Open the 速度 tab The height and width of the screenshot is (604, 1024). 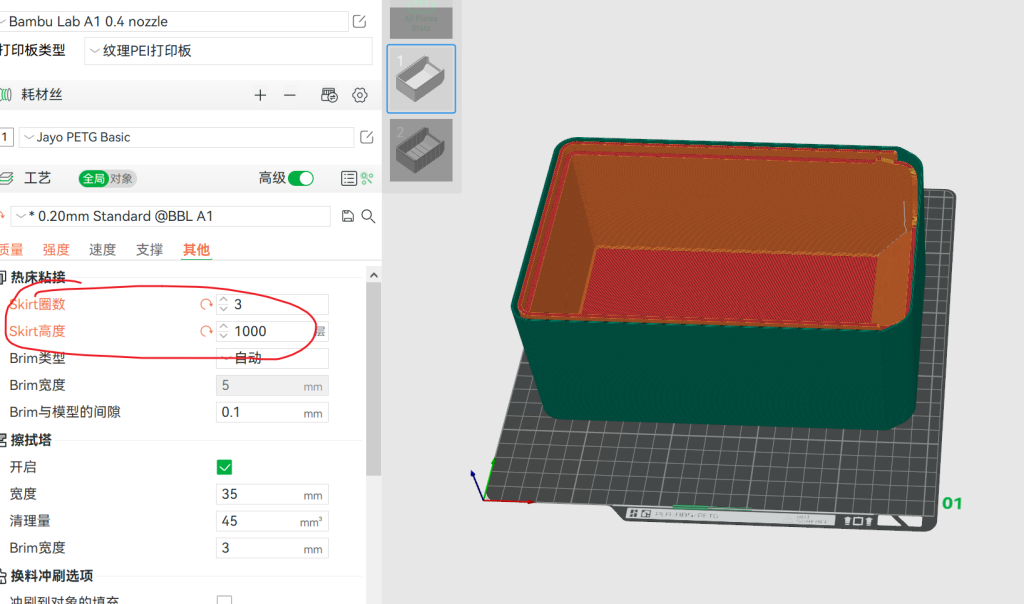[x=102, y=250]
